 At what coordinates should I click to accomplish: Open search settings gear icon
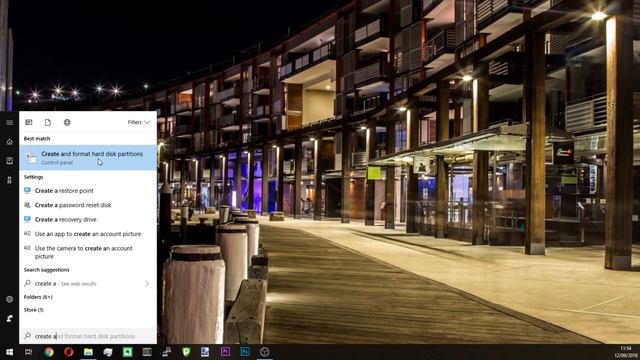pyautogui.click(x=9, y=299)
